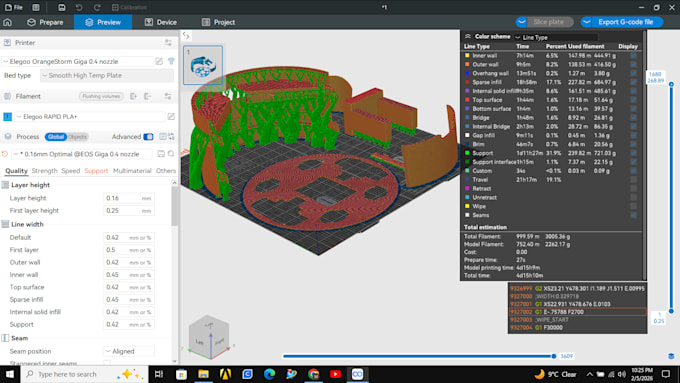Open File Explorer from taskbar
The height and width of the screenshot is (383, 680).
click(x=203, y=374)
